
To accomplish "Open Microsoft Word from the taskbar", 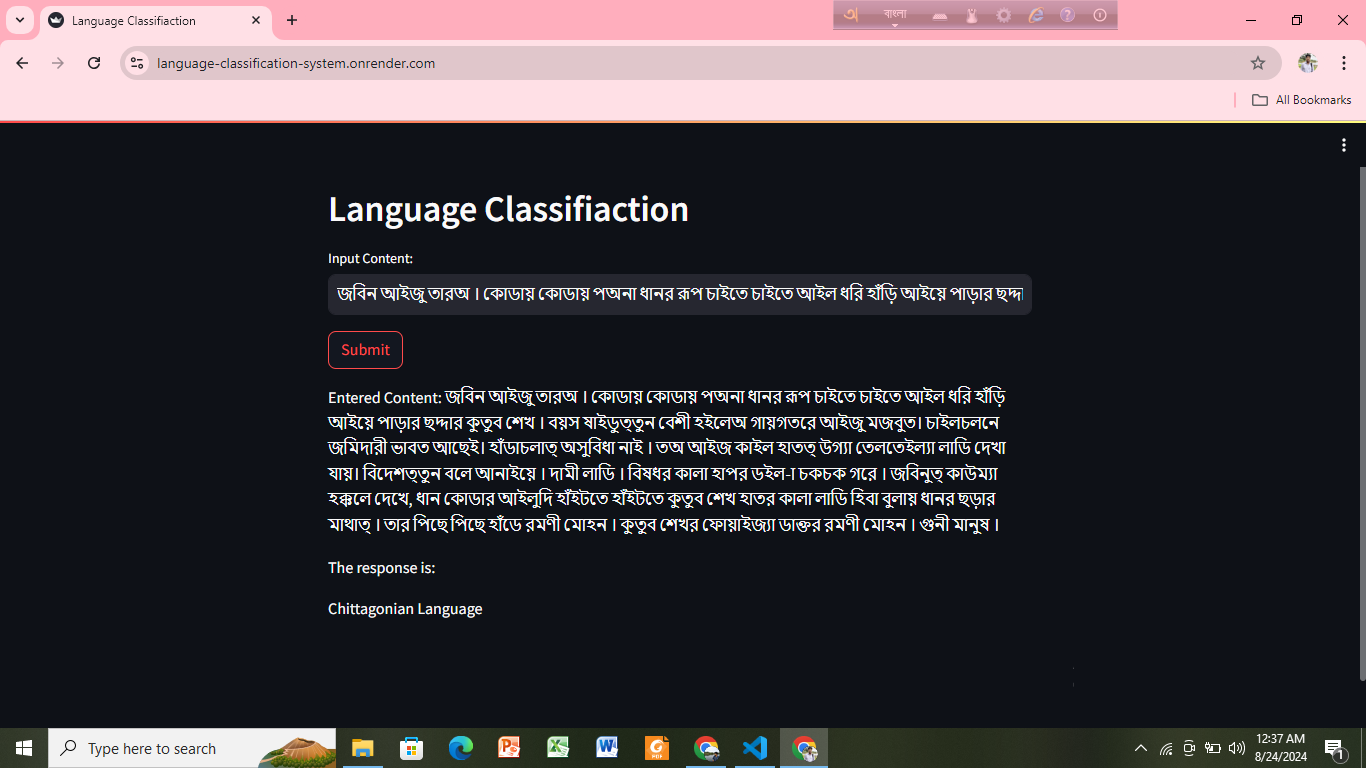I will 607,748.
